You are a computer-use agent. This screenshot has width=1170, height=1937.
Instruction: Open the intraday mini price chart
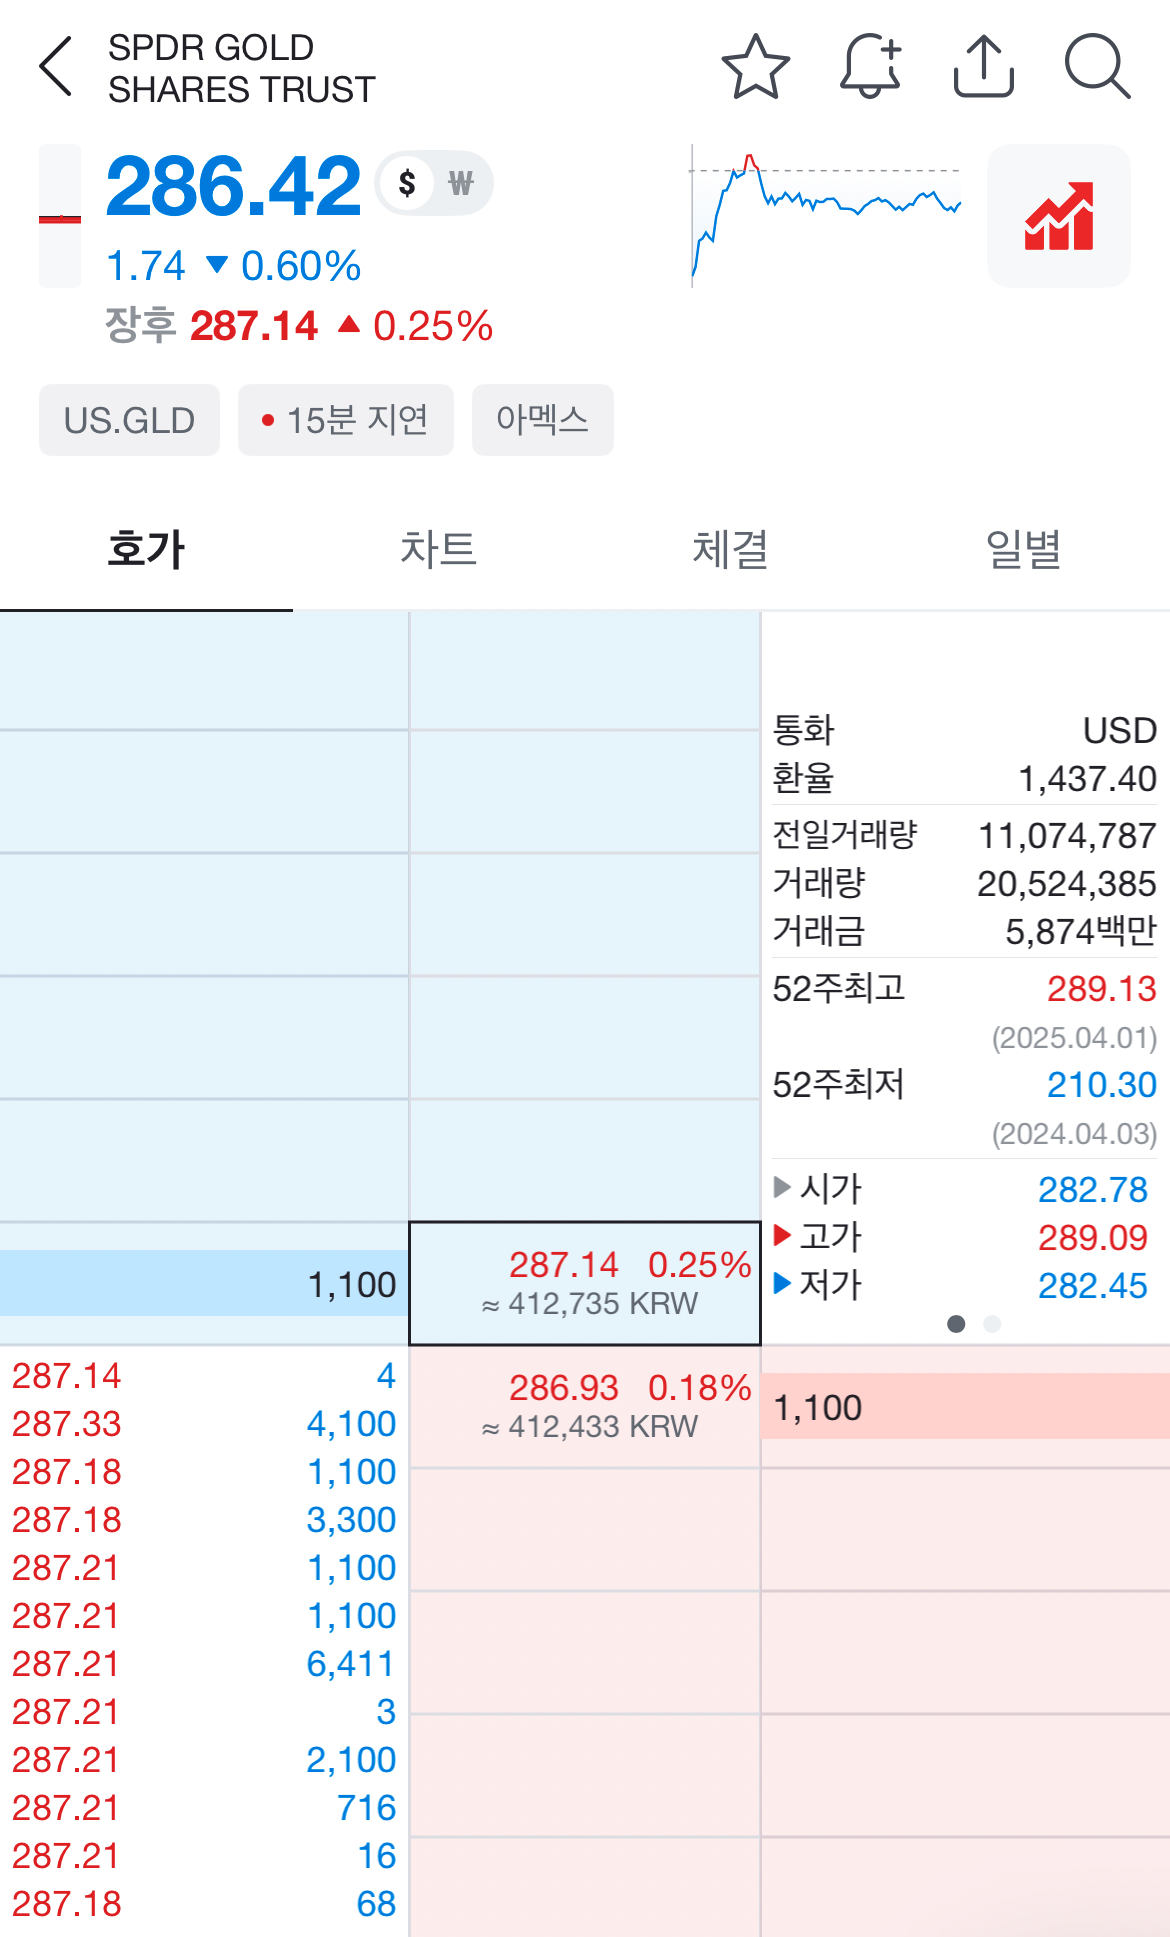click(x=826, y=216)
